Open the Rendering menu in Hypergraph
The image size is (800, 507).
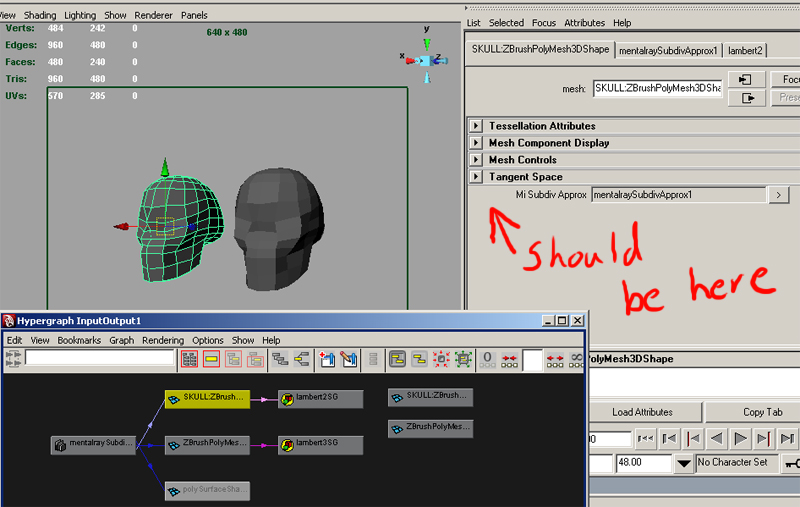pos(162,340)
